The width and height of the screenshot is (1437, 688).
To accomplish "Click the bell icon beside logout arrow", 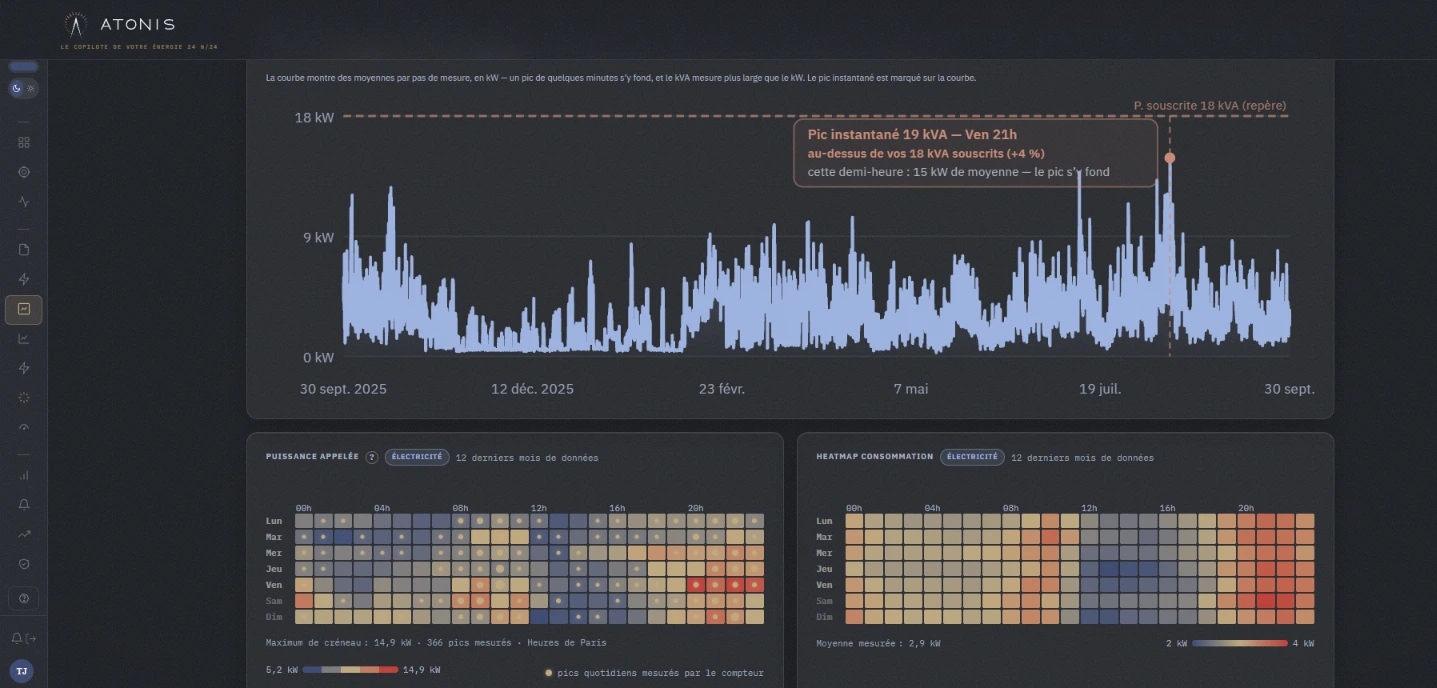I will (16, 638).
